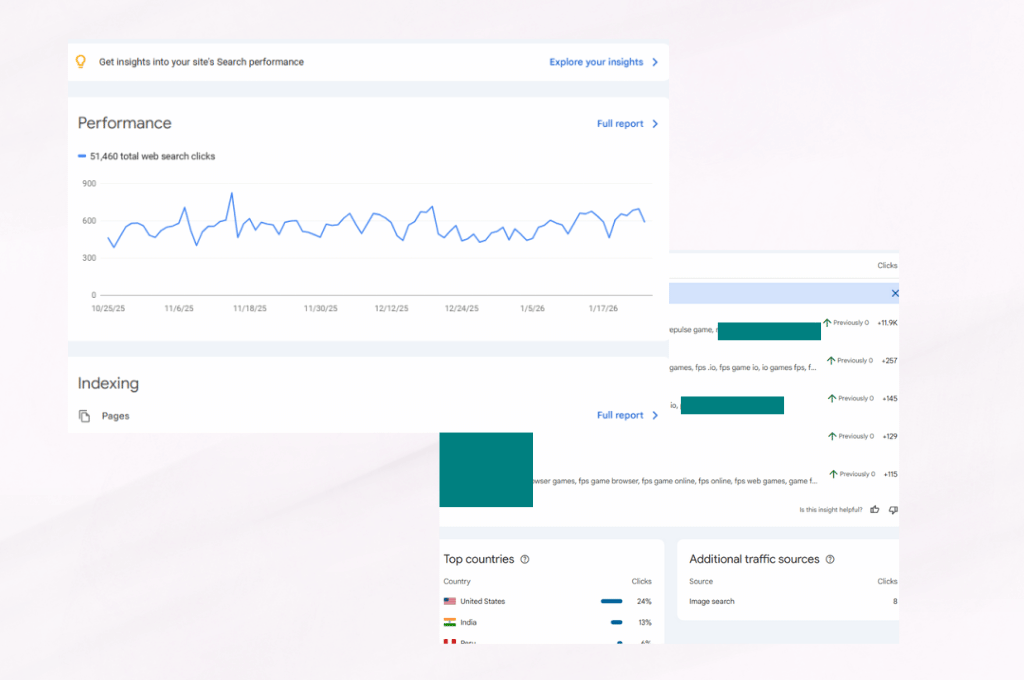The image size is (1024, 680).
Task: Click the blue web search clicks legend marker
Action: point(82,157)
